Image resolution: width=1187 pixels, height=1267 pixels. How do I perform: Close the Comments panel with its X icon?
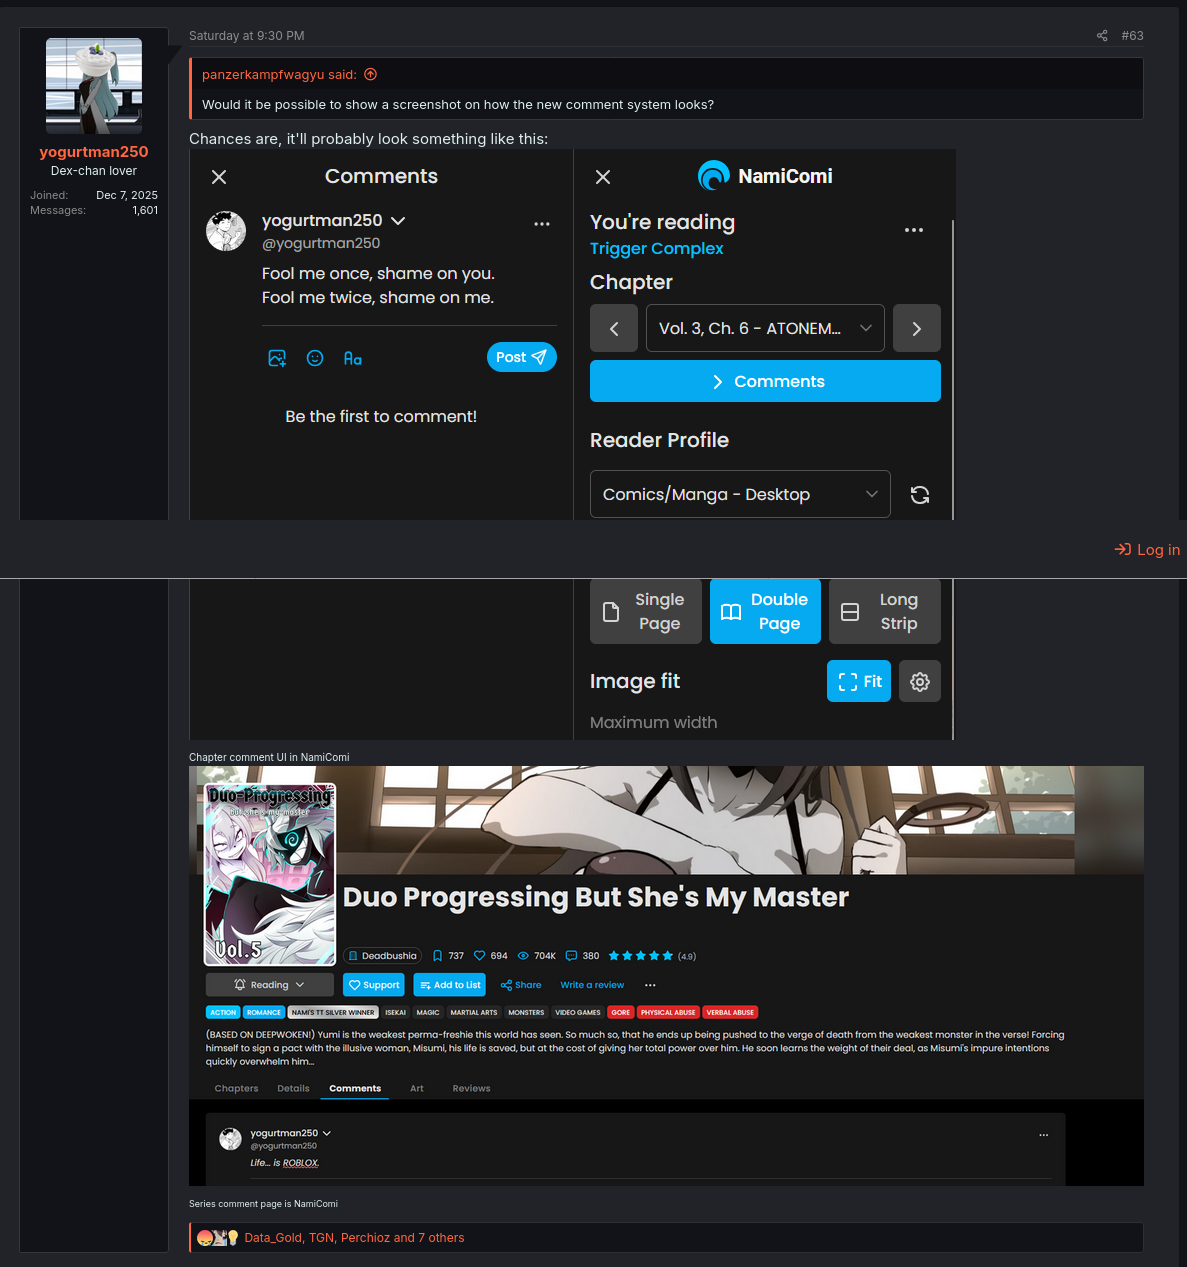pyautogui.click(x=219, y=177)
